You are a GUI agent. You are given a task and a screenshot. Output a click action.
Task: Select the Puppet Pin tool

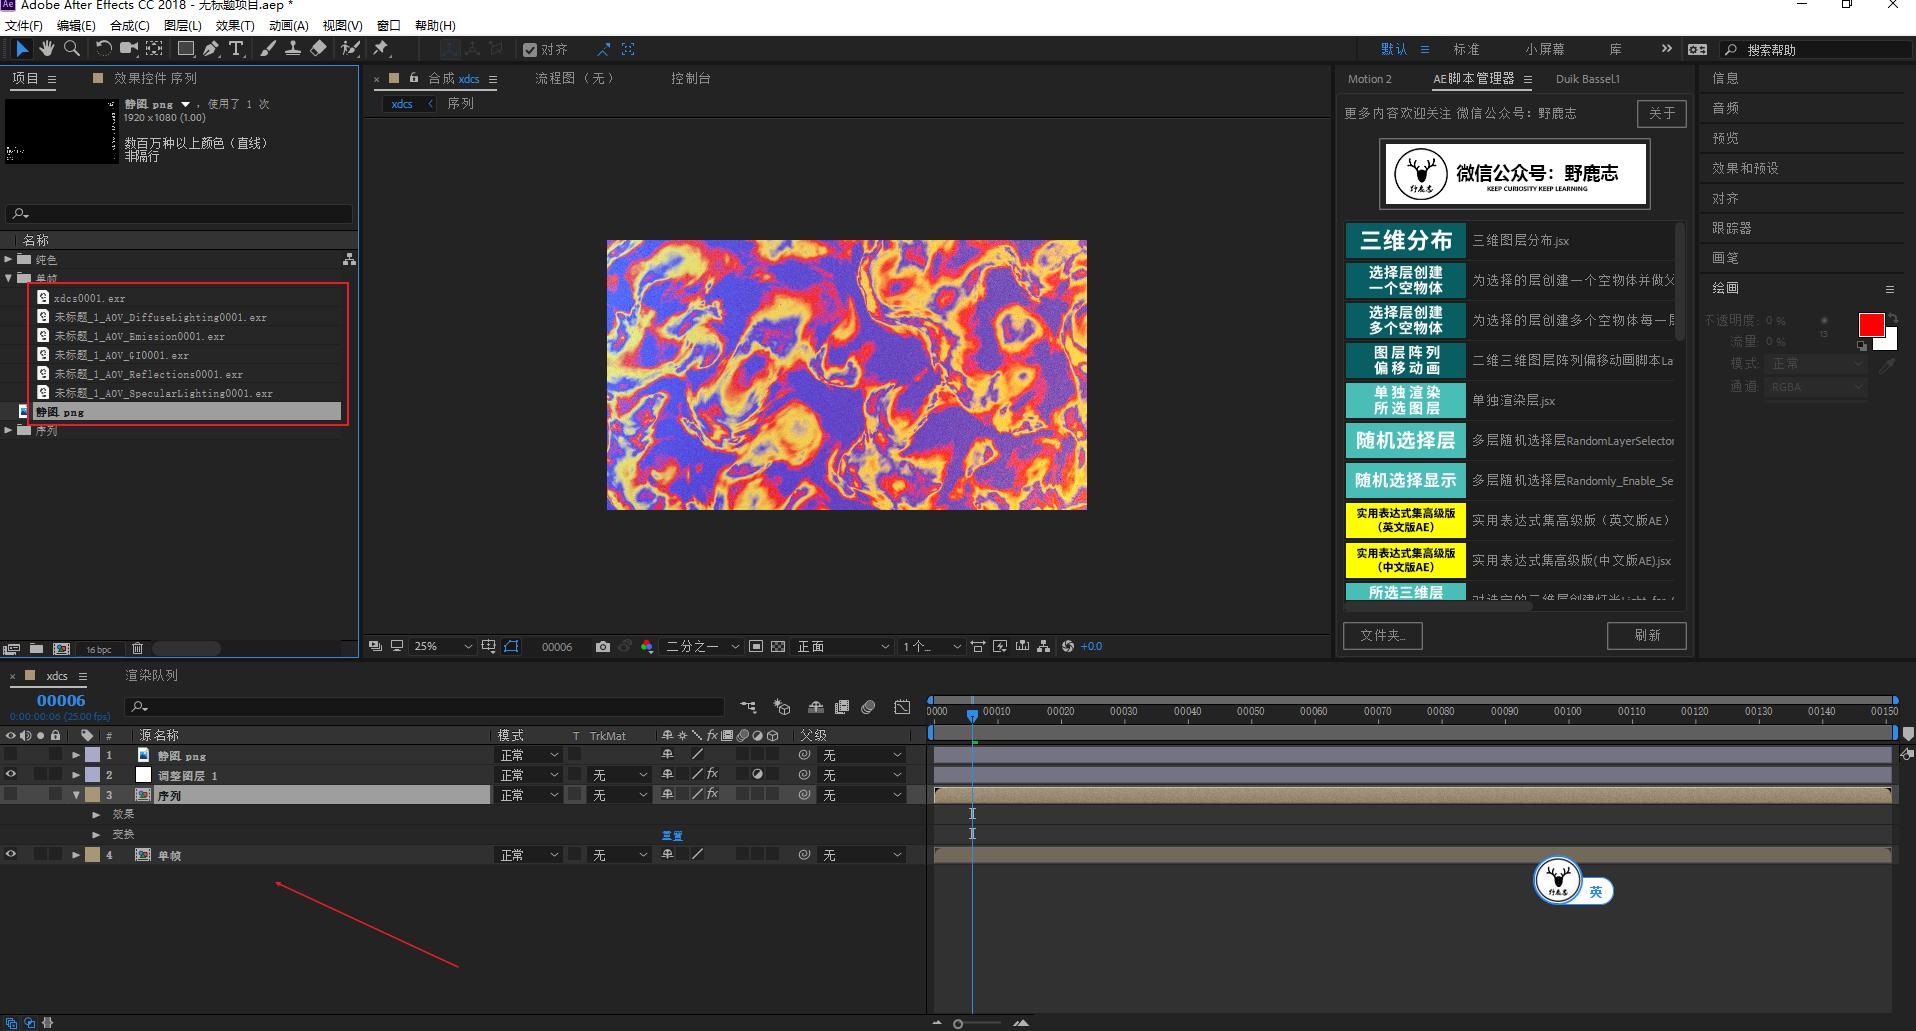tap(382, 49)
